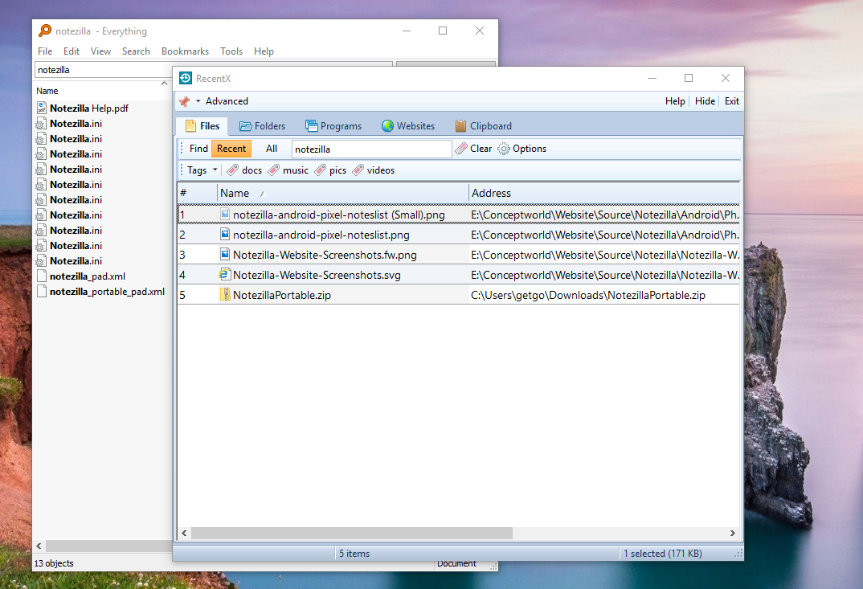Open Tools menu in Everything window
Image resolution: width=863 pixels, height=589 pixels.
[x=231, y=51]
